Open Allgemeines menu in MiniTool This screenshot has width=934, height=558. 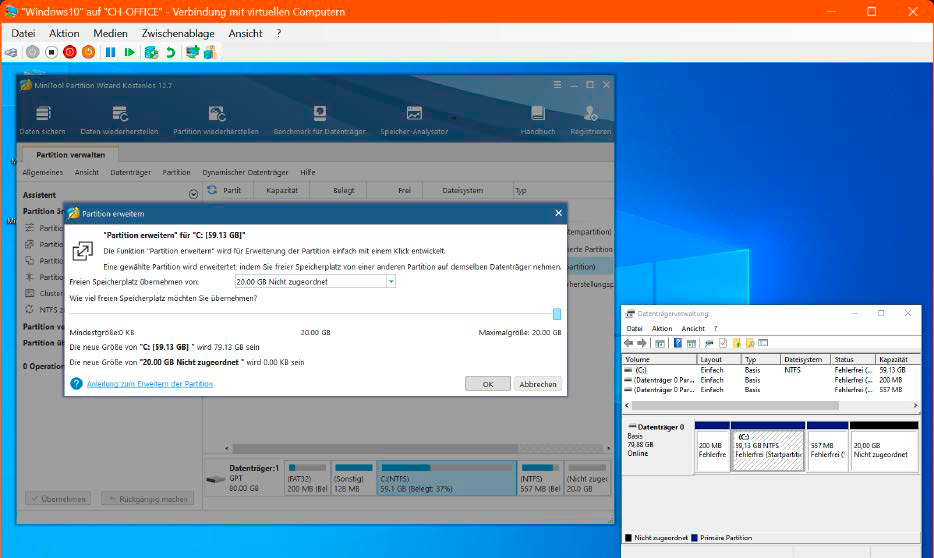(42, 172)
